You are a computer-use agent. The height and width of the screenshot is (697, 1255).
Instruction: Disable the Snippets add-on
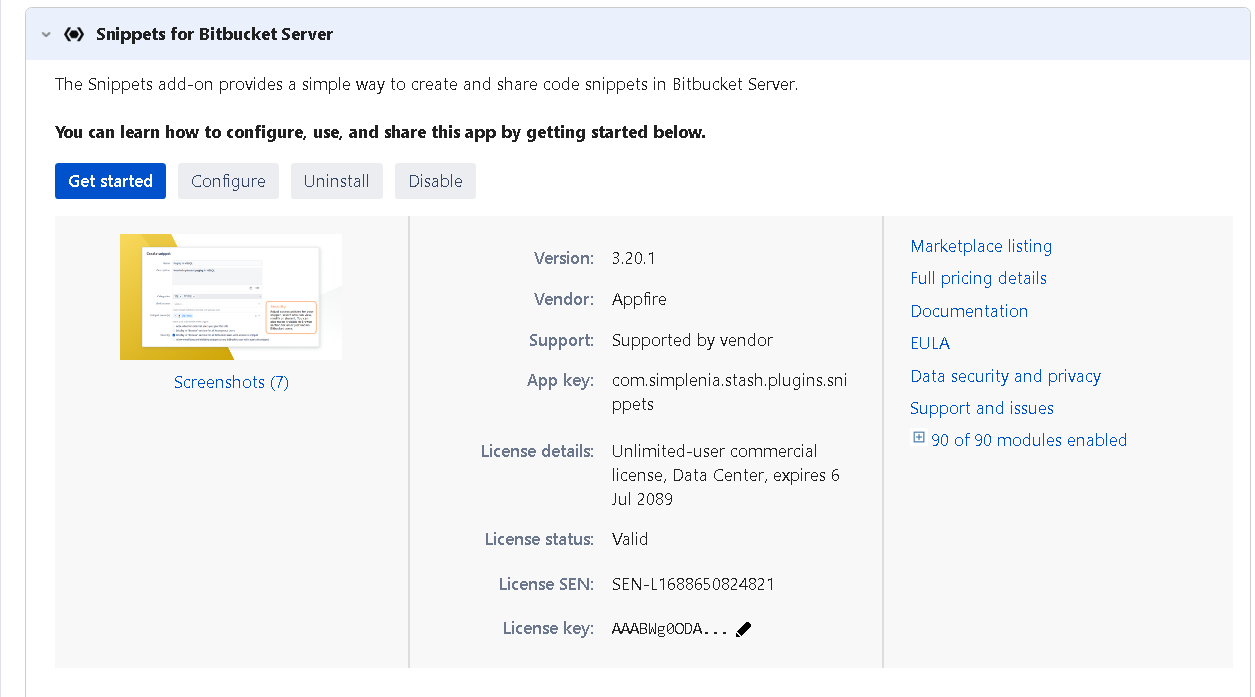click(x=435, y=181)
